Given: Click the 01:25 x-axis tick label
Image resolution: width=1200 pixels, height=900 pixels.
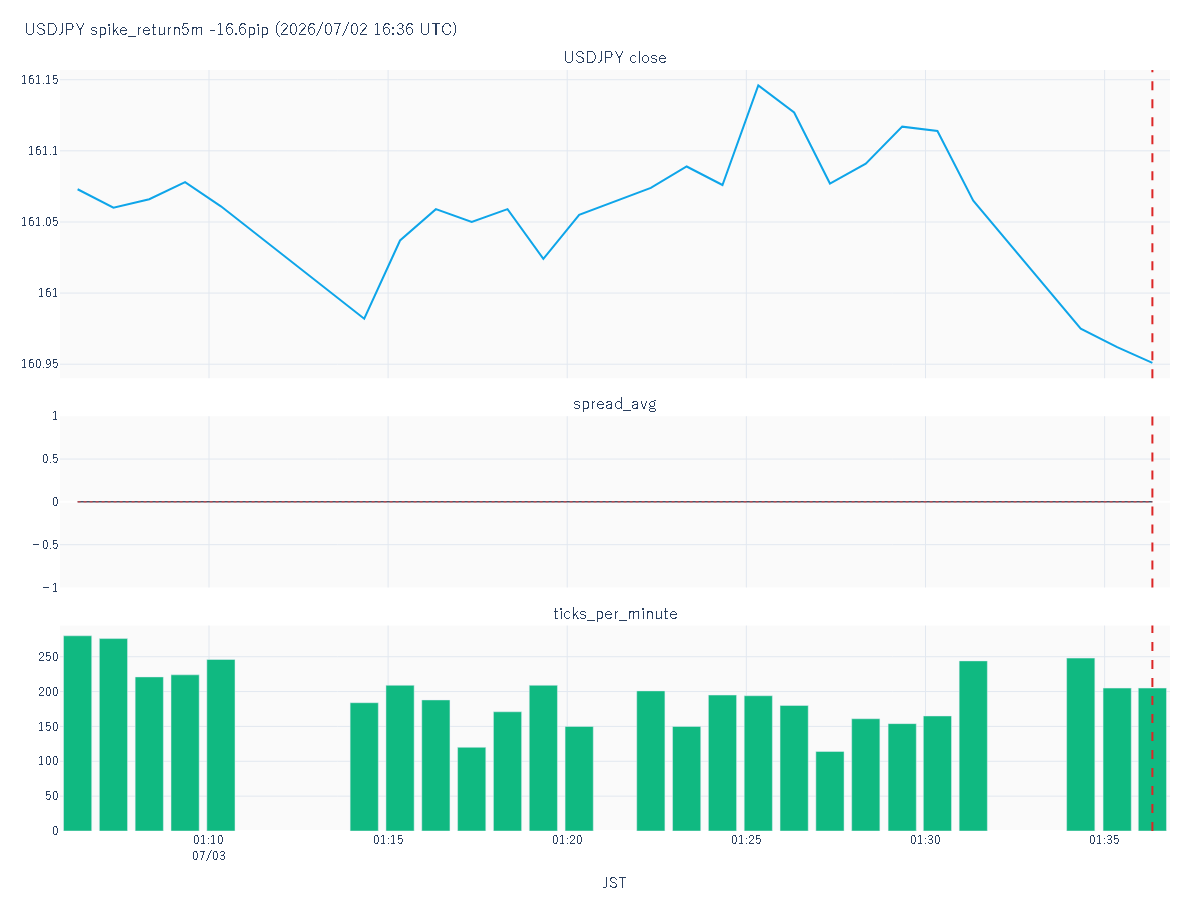Looking at the screenshot, I should tap(746, 840).
